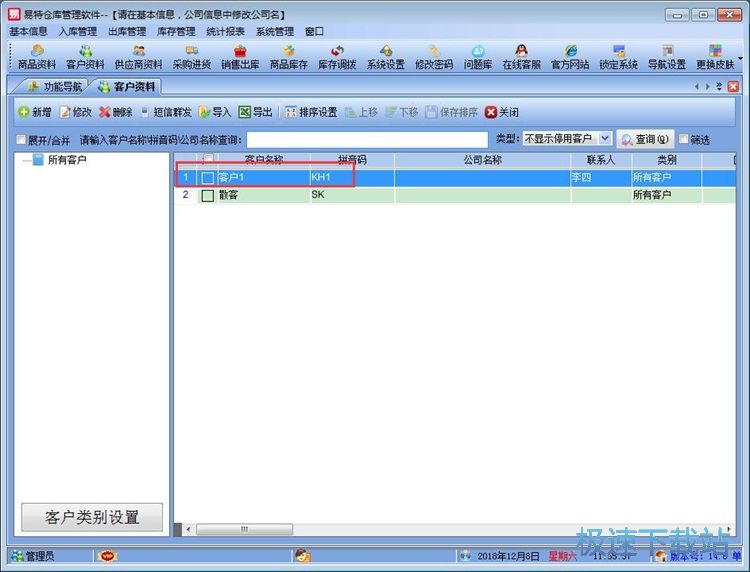Open 系统设置 from the toolbar
The height and width of the screenshot is (572, 750).
pos(386,57)
